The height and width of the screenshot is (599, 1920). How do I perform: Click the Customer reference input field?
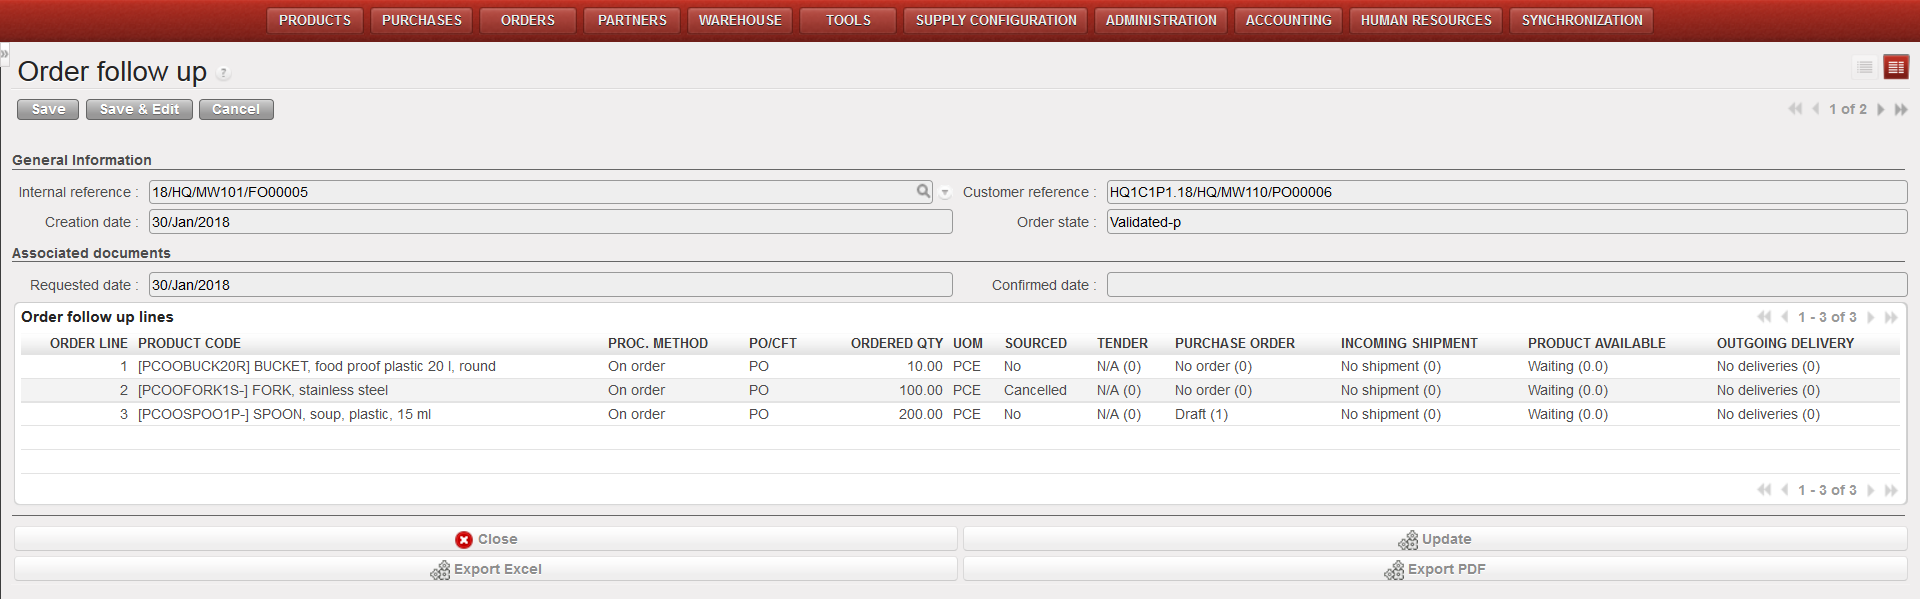click(1506, 192)
